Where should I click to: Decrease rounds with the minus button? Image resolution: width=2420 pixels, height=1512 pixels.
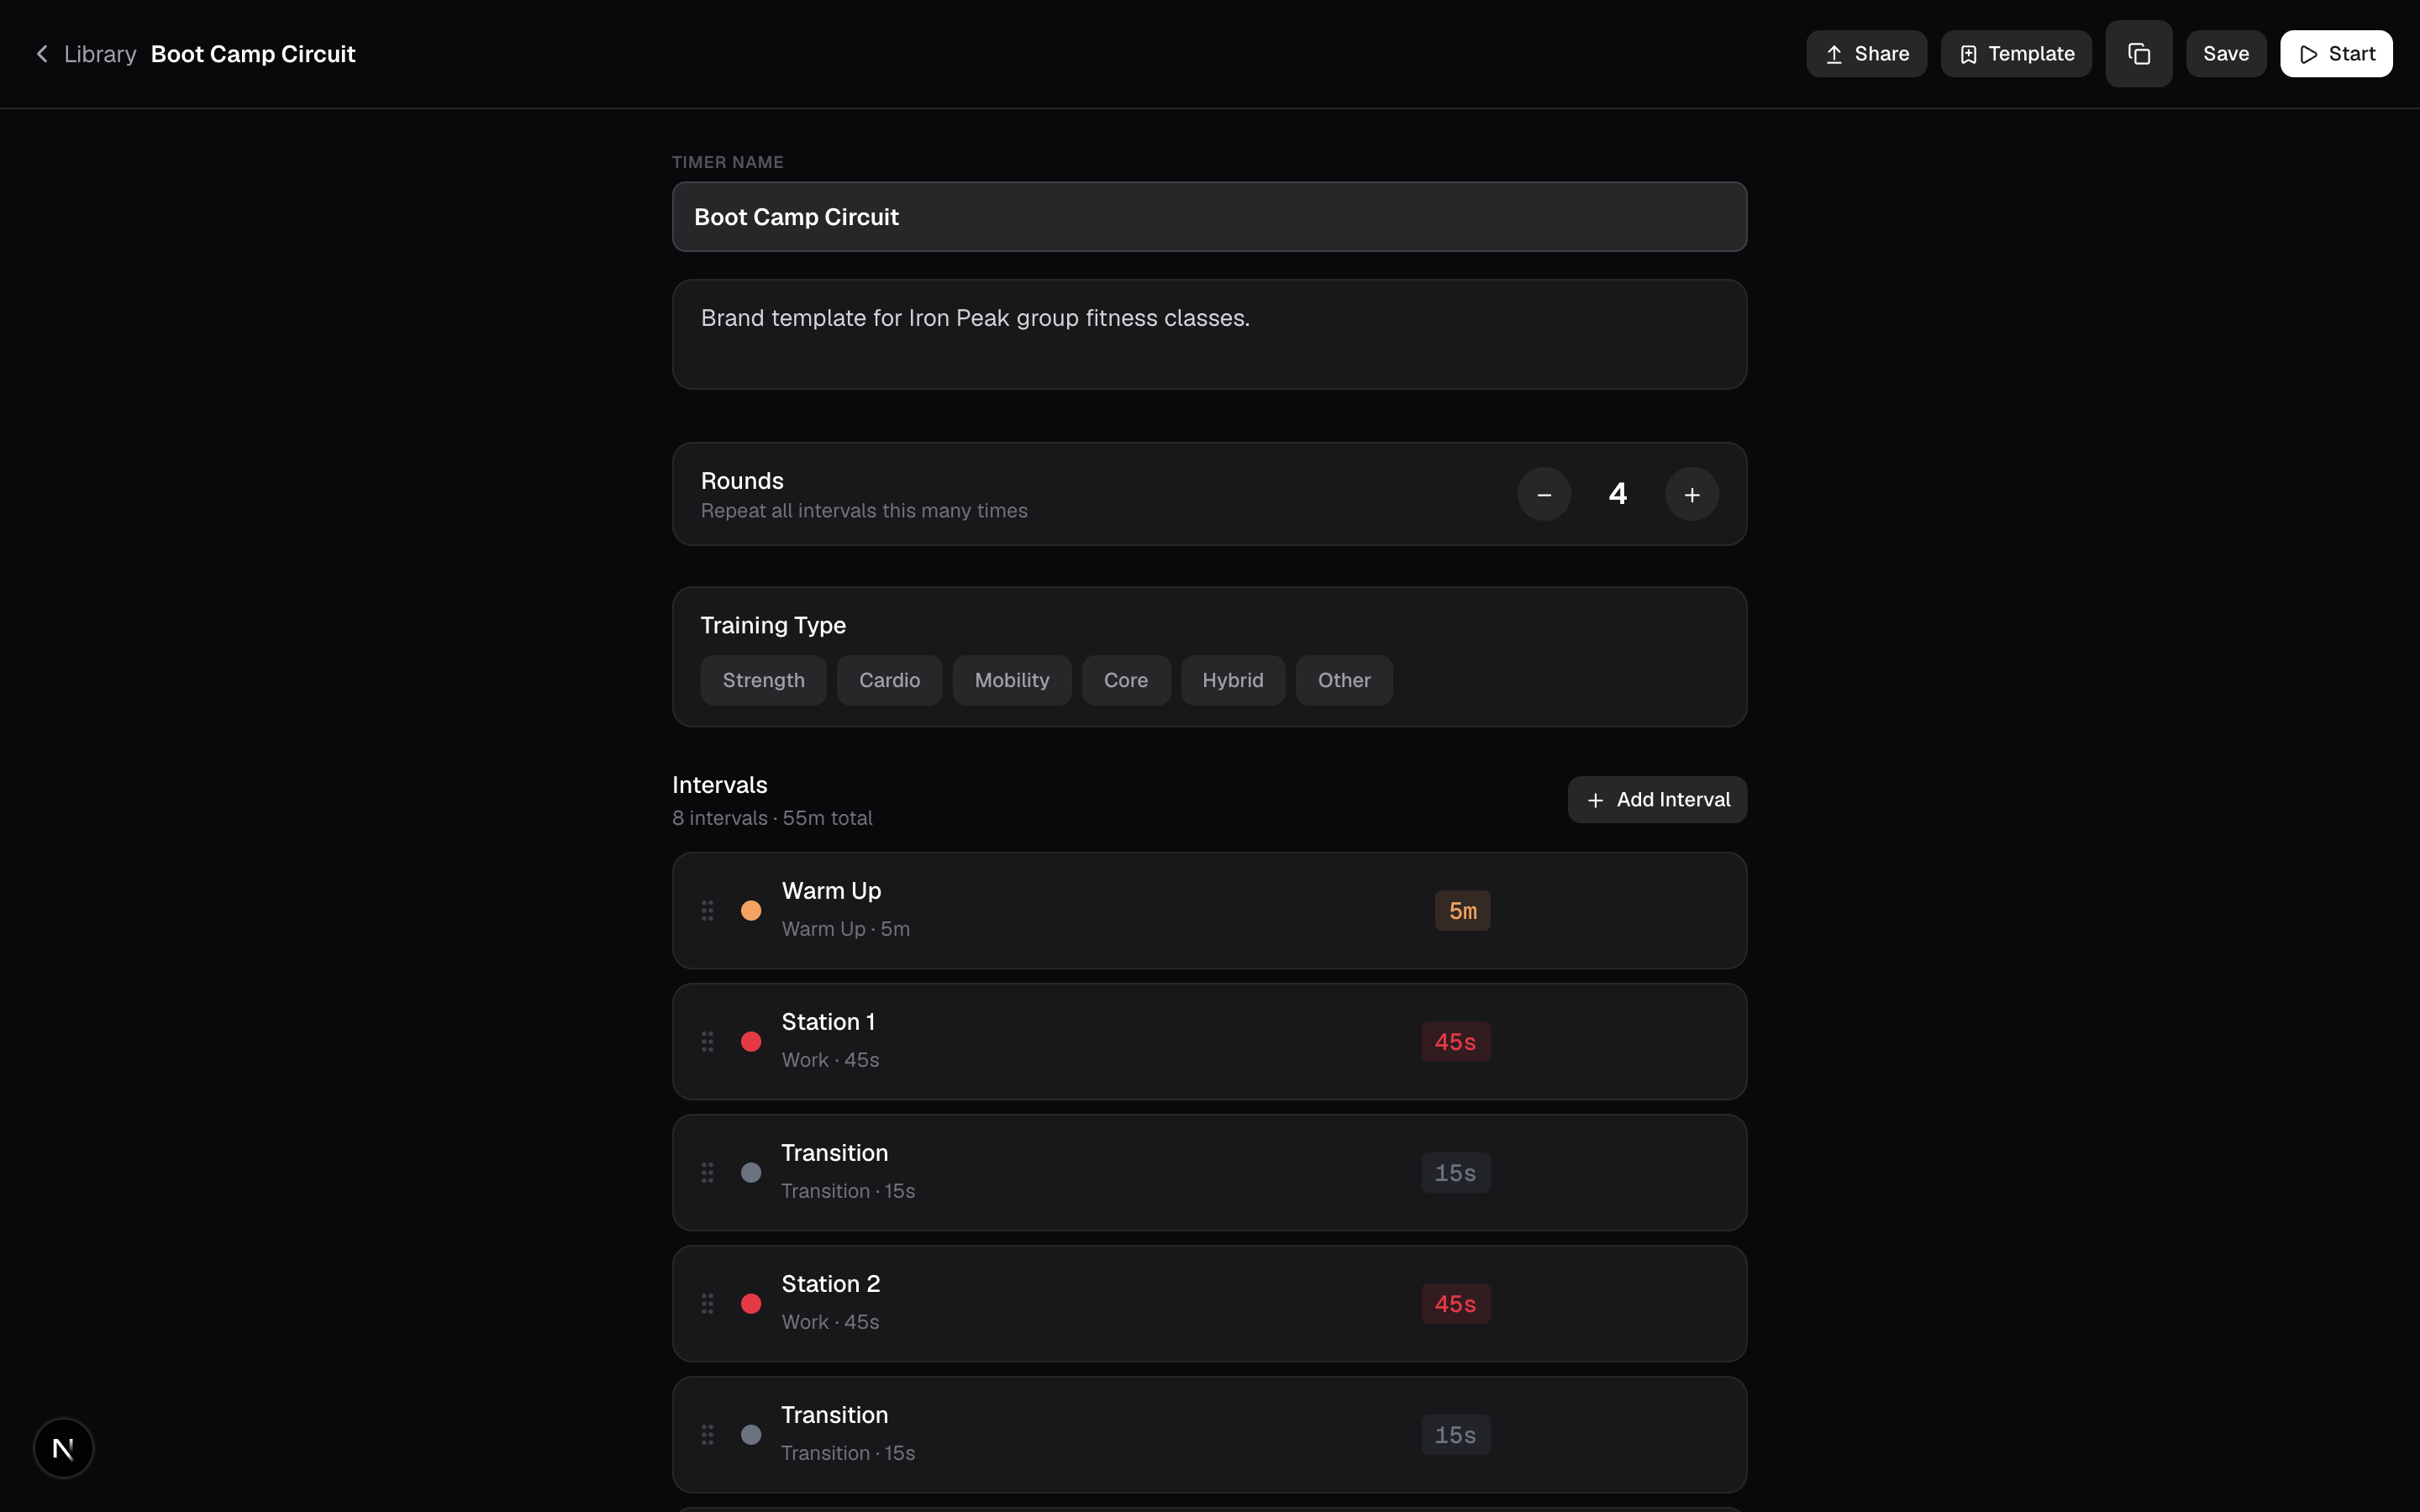(x=1544, y=494)
